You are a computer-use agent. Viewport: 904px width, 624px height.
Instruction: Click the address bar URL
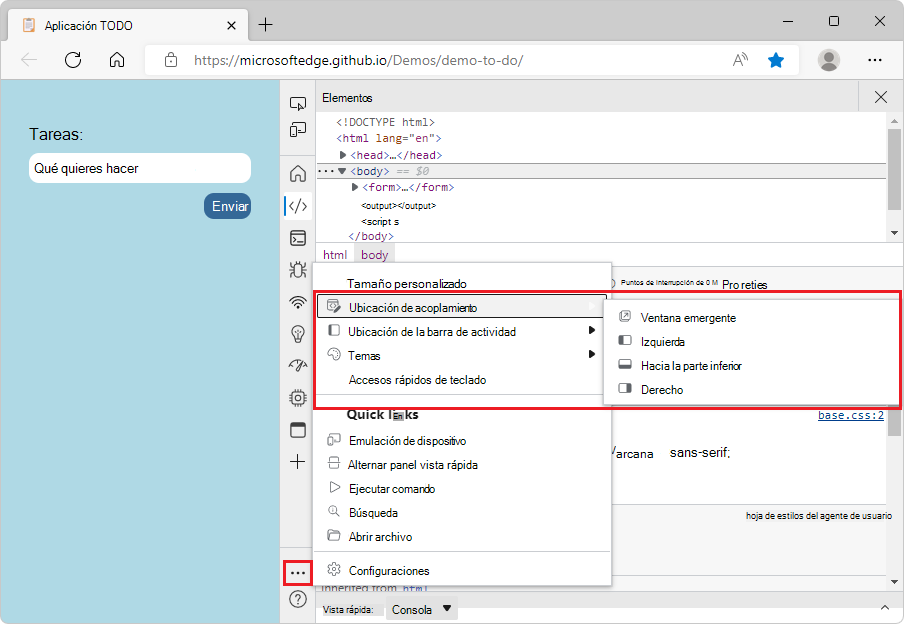[x=359, y=60]
